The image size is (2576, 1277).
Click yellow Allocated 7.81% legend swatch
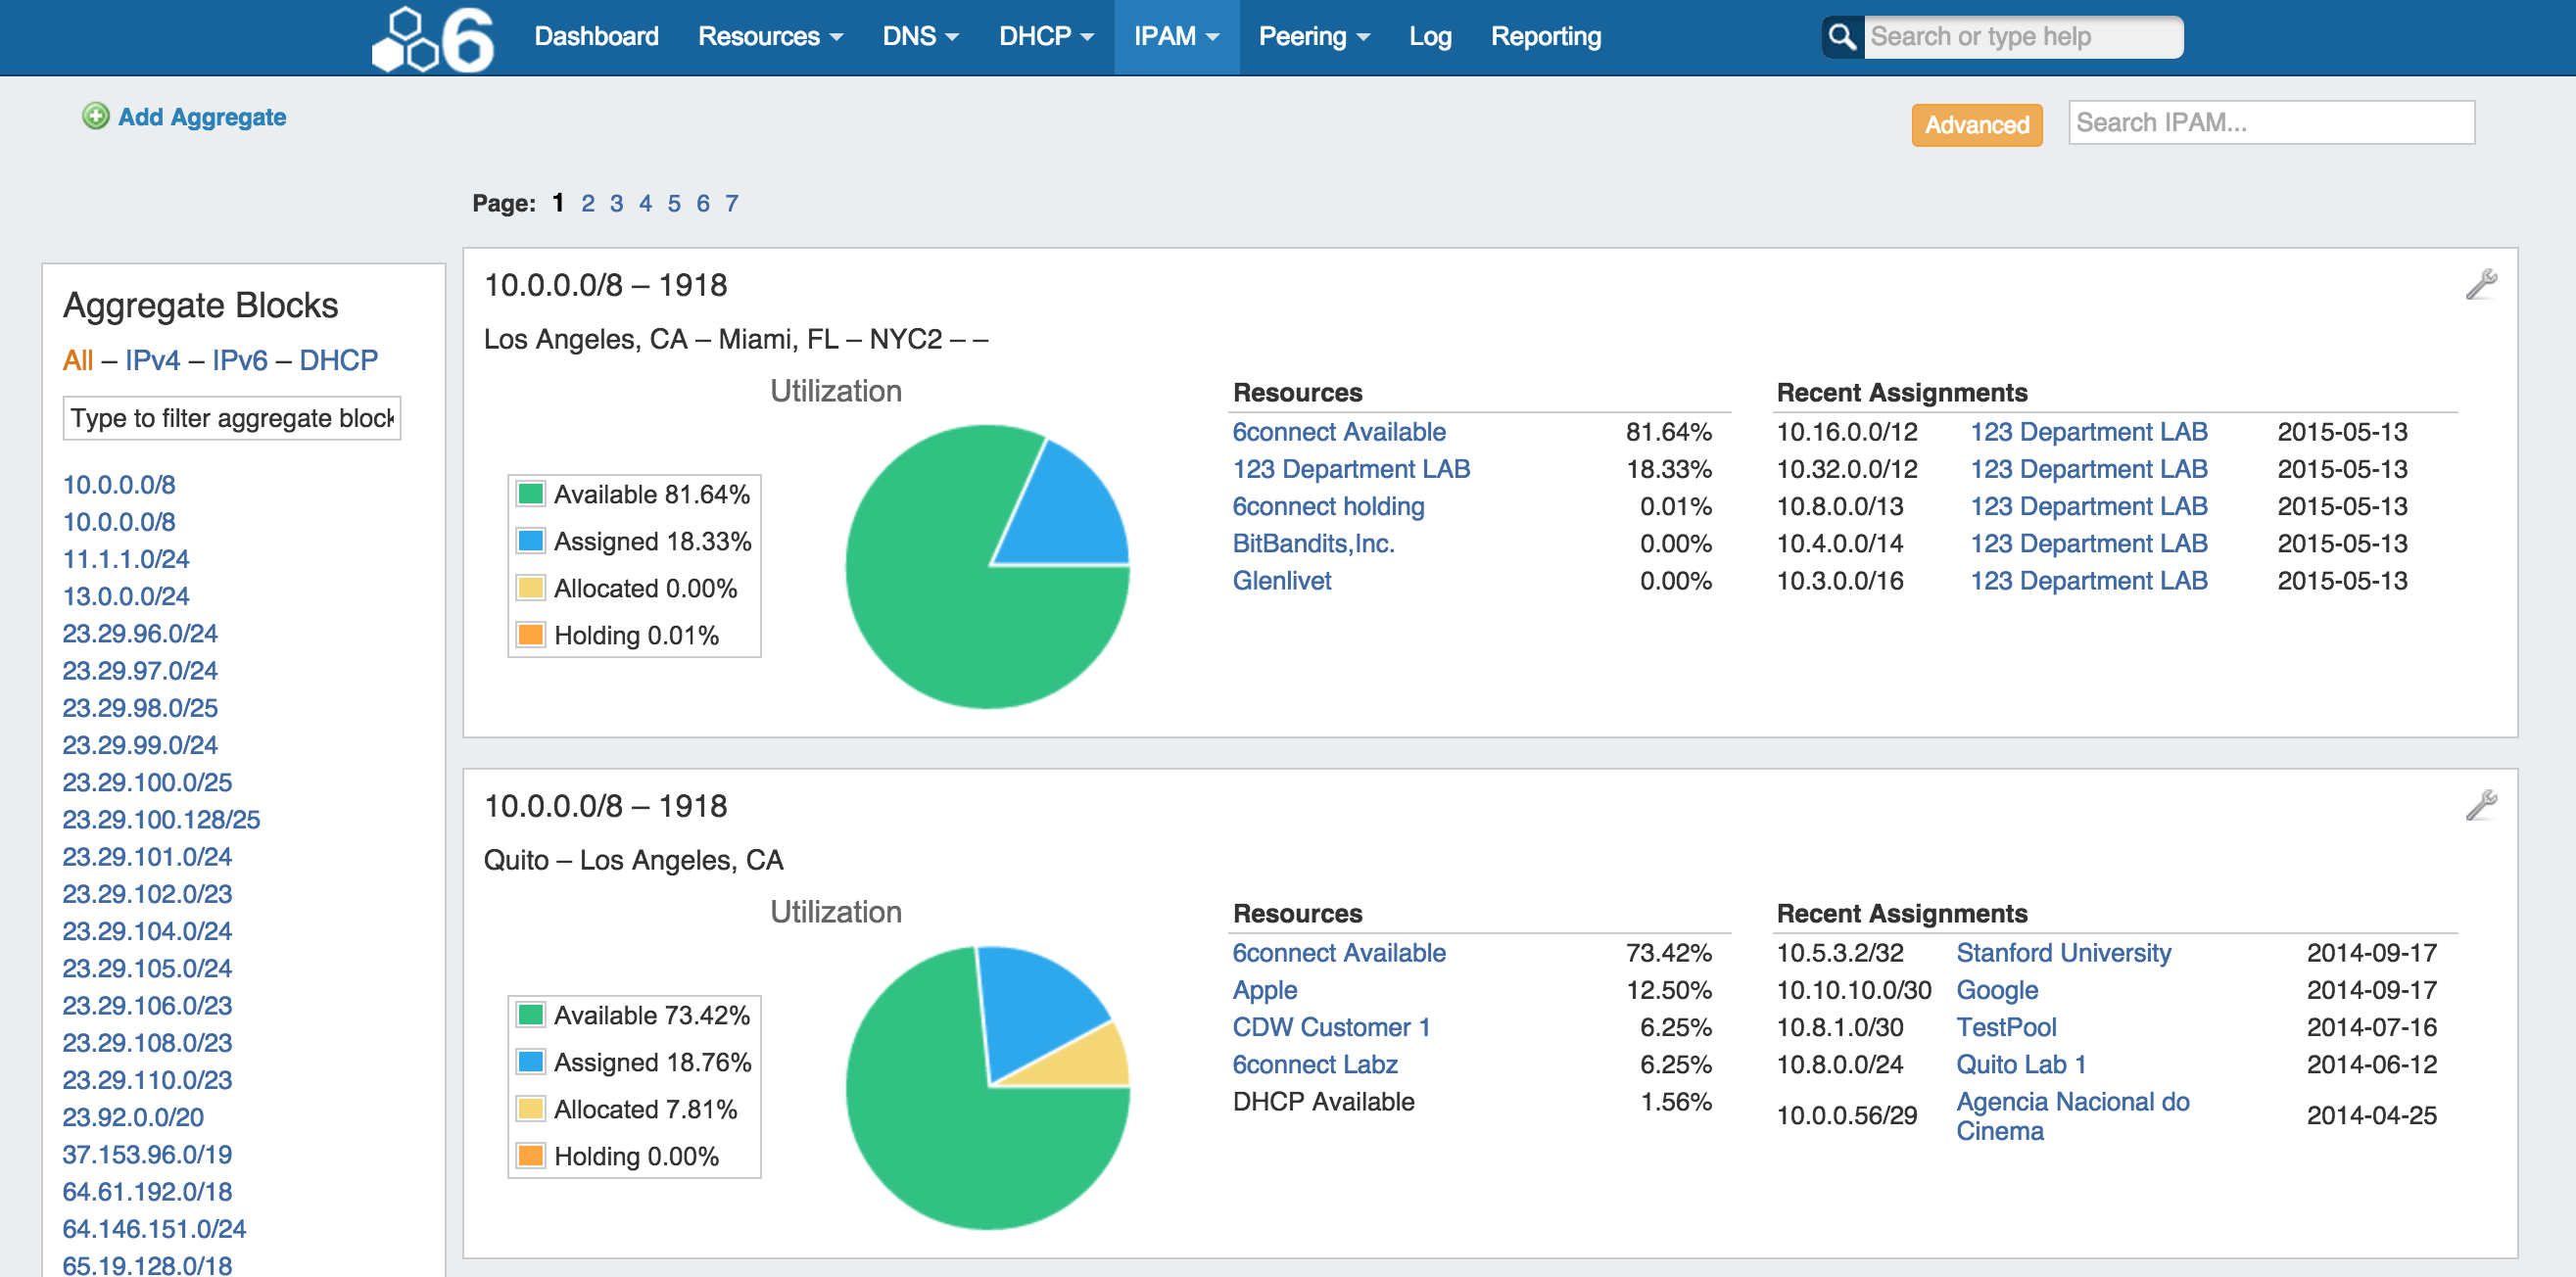click(x=530, y=1108)
